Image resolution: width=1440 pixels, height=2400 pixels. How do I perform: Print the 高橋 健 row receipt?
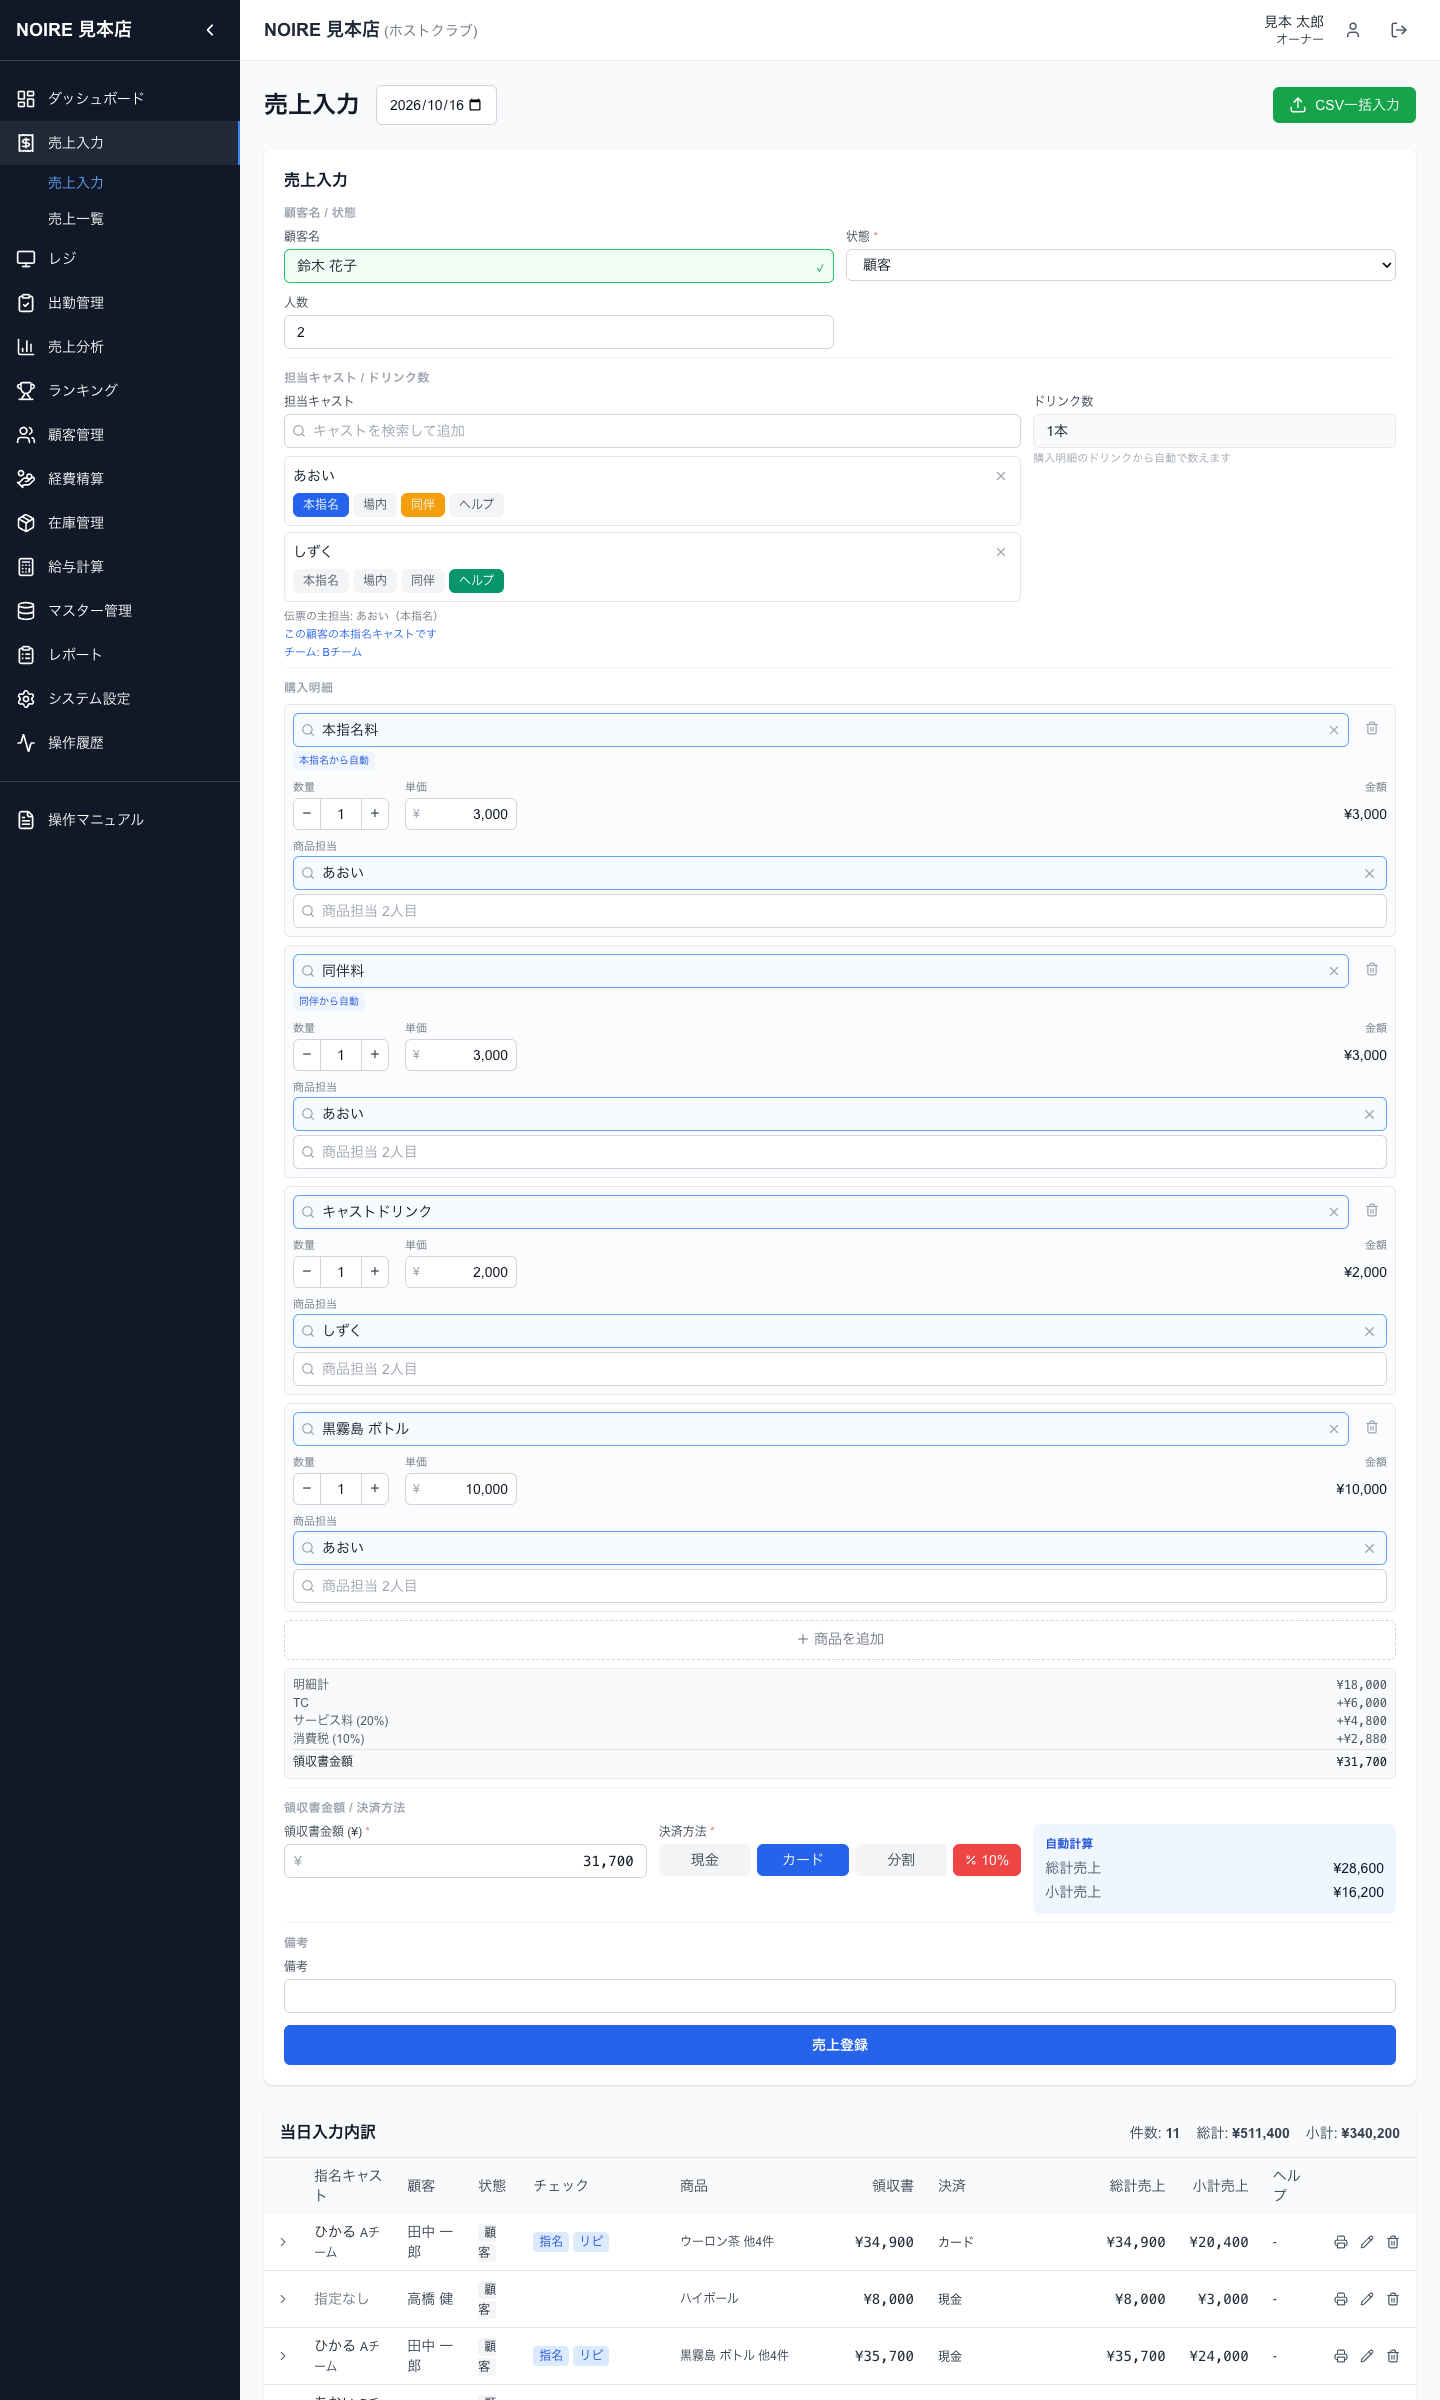point(1341,2299)
